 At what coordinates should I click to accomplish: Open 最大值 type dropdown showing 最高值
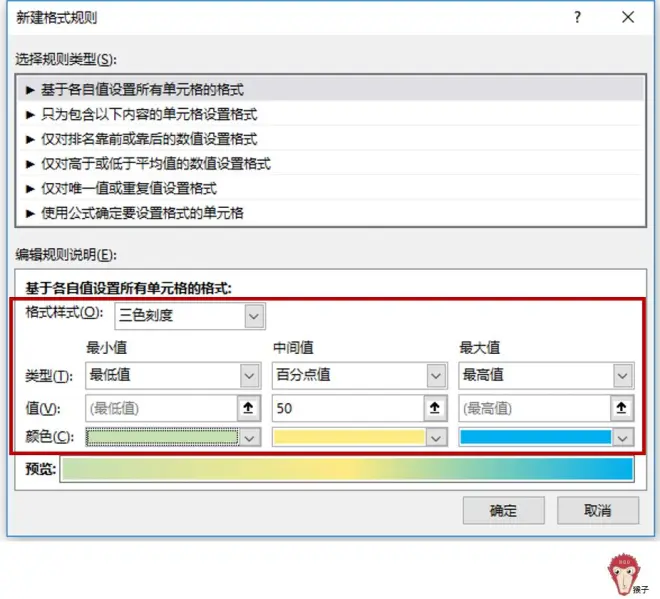point(546,375)
